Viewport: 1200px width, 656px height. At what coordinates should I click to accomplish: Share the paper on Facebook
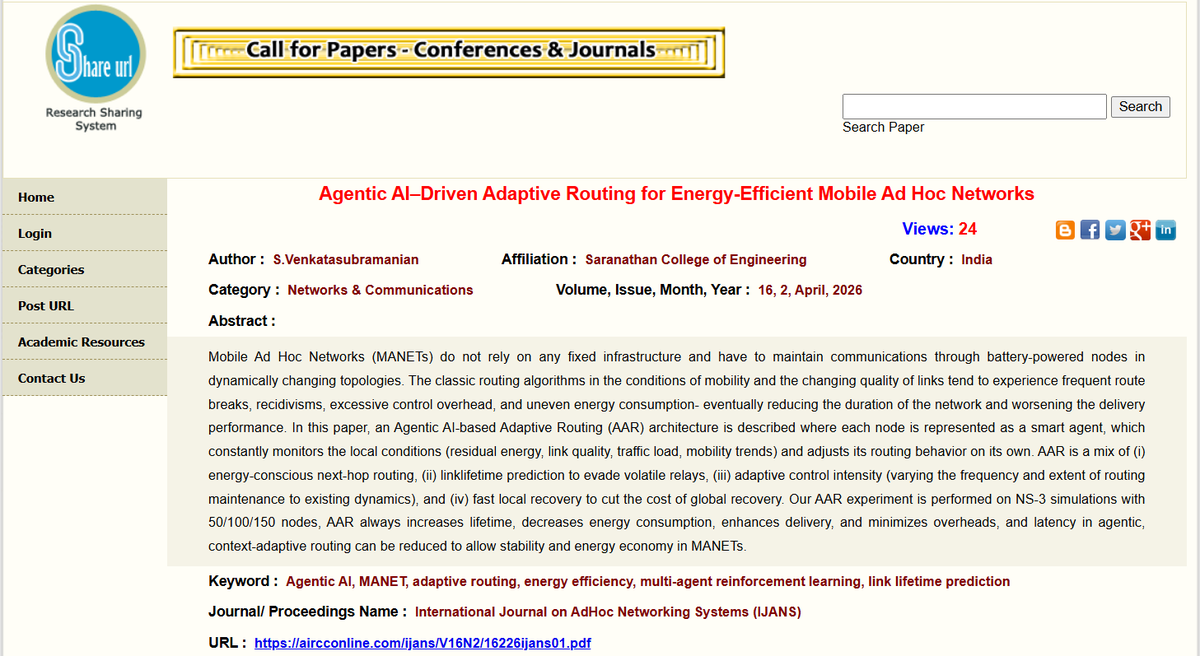(x=1091, y=230)
